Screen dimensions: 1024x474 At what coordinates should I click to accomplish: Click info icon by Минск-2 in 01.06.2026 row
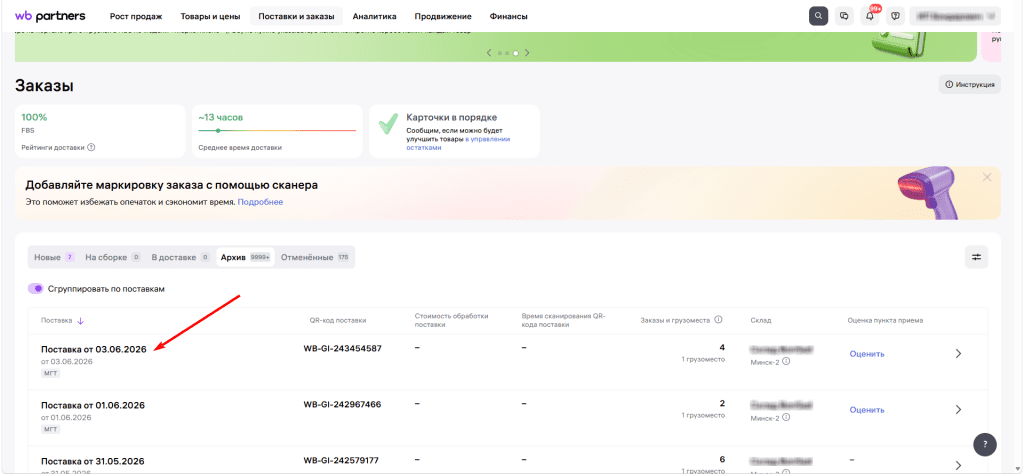click(x=786, y=417)
